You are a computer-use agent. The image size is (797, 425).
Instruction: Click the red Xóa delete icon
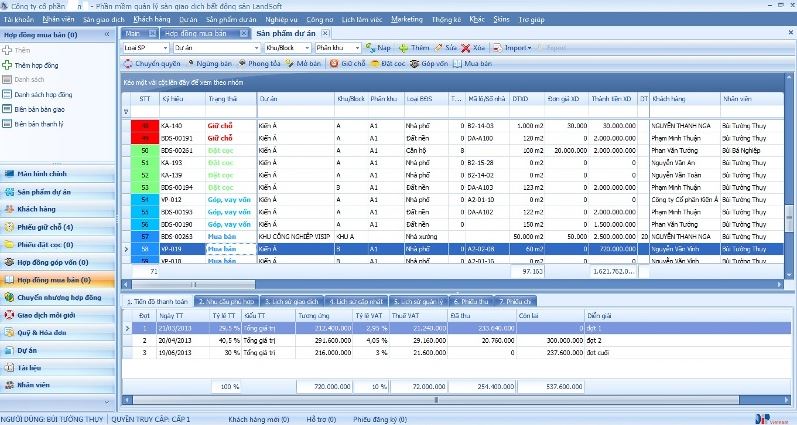[x=467, y=47]
